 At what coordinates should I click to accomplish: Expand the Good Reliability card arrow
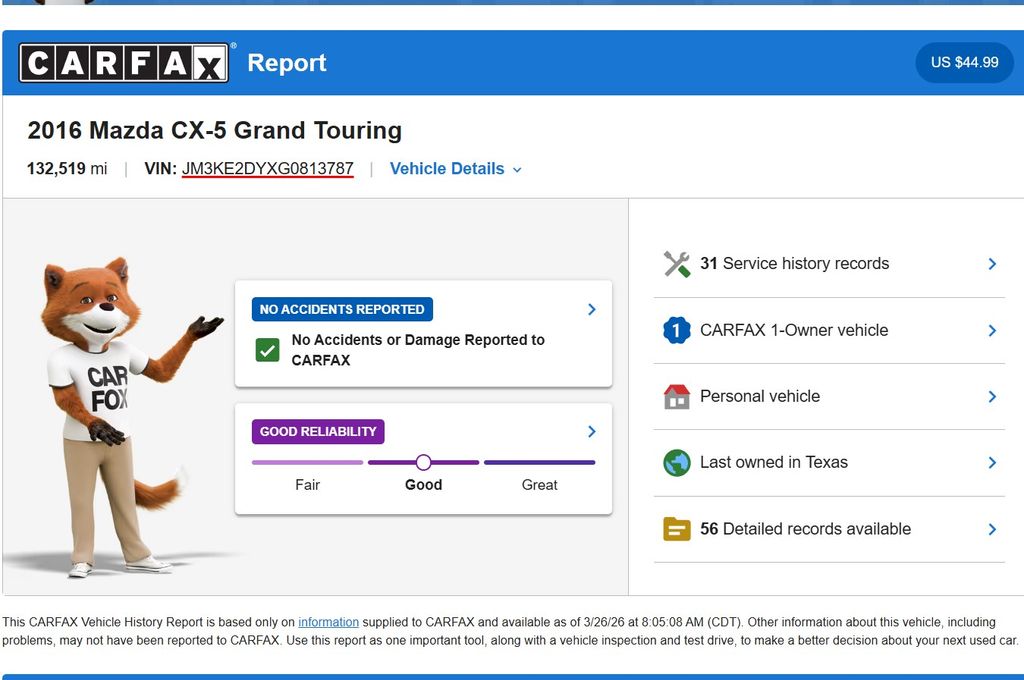point(591,432)
